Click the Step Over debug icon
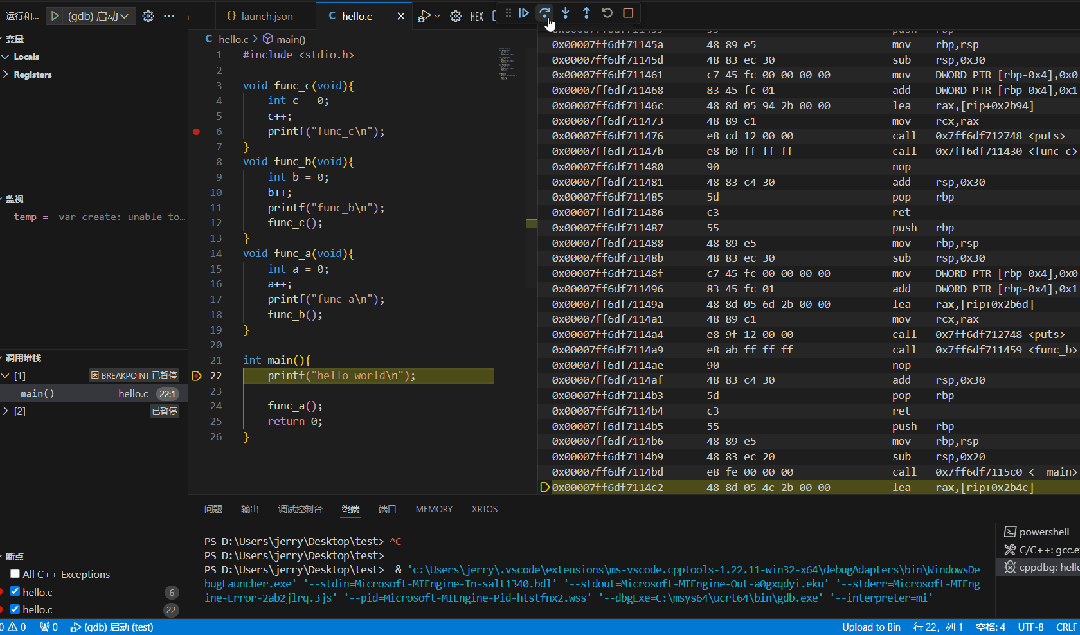Viewport: 1080px width, 635px height. 544,12
